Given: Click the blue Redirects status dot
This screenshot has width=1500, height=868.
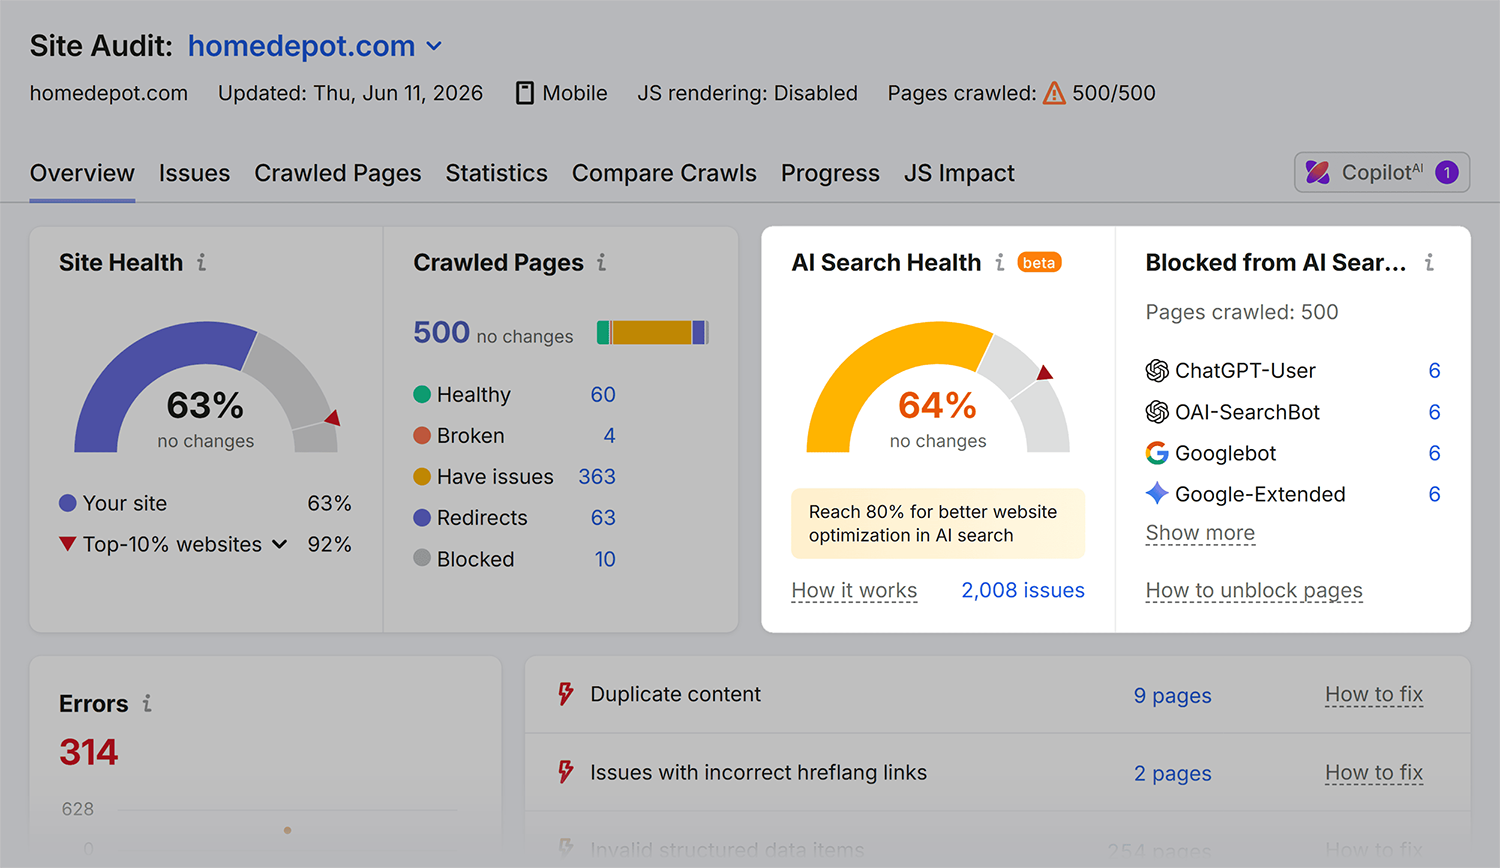Looking at the screenshot, I should 422,517.
